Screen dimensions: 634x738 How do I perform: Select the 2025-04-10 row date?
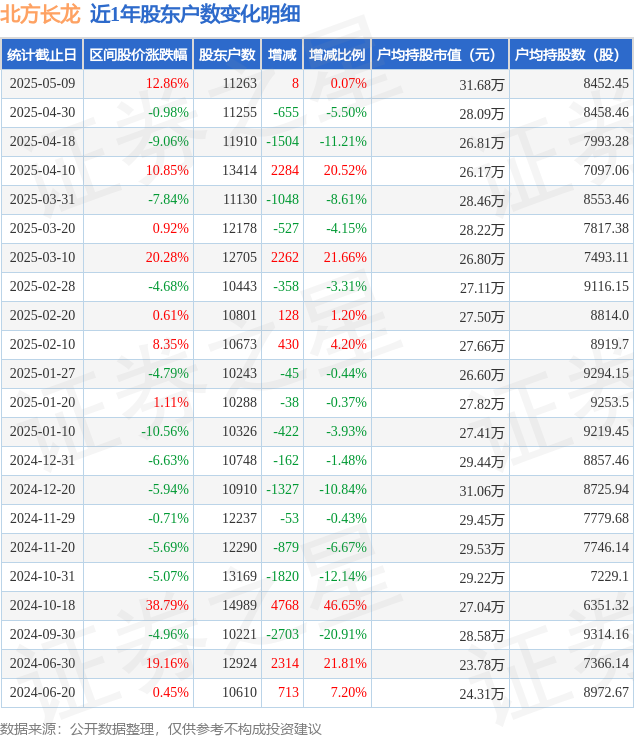[x=42, y=170]
